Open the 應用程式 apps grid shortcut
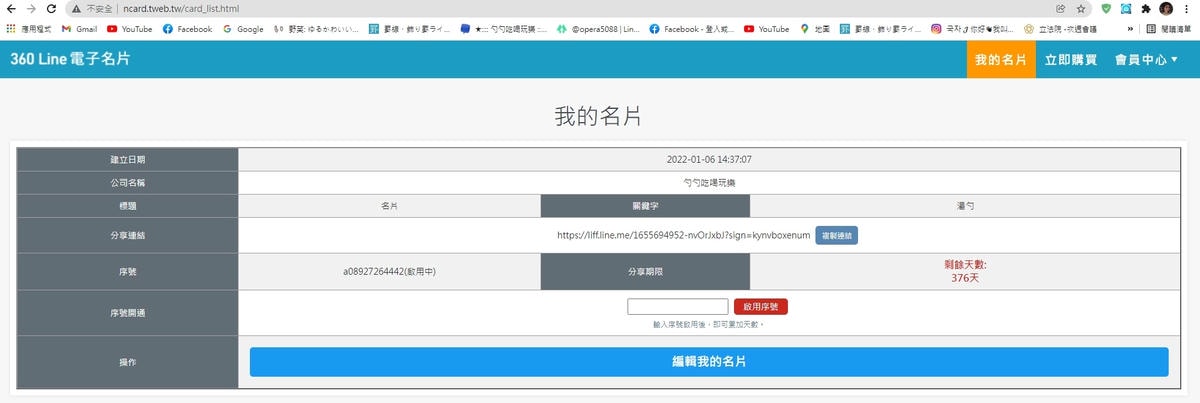This screenshot has width=1200, height=403. click(x=30, y=29)
